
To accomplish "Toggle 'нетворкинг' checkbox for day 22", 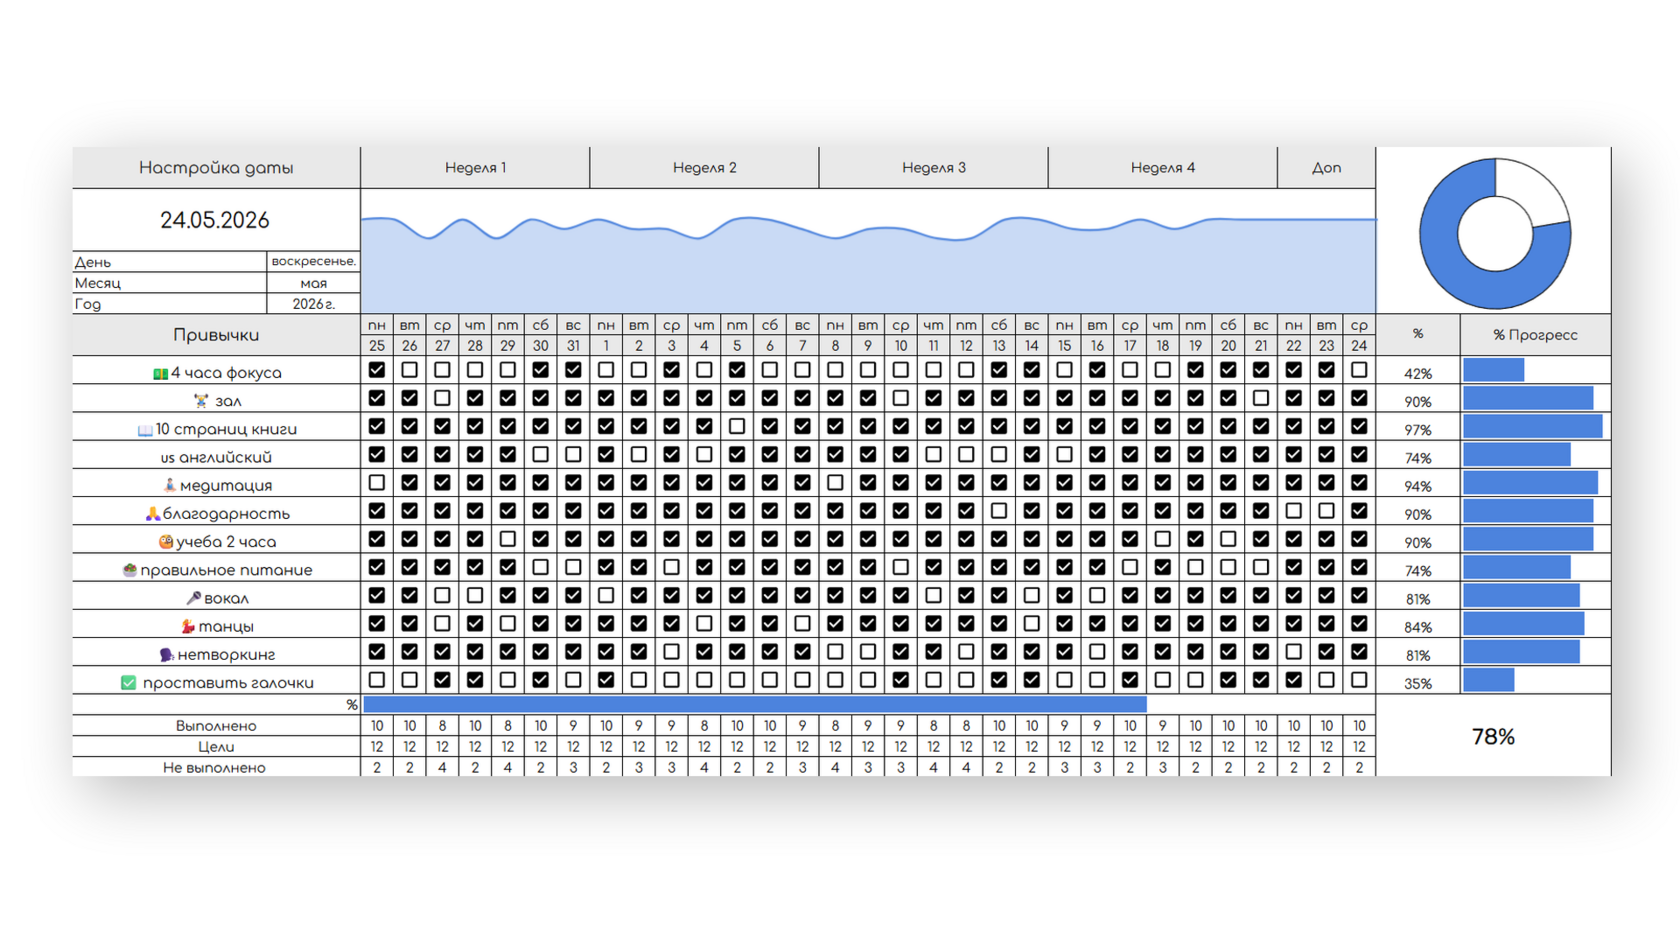I will 1294,651.
